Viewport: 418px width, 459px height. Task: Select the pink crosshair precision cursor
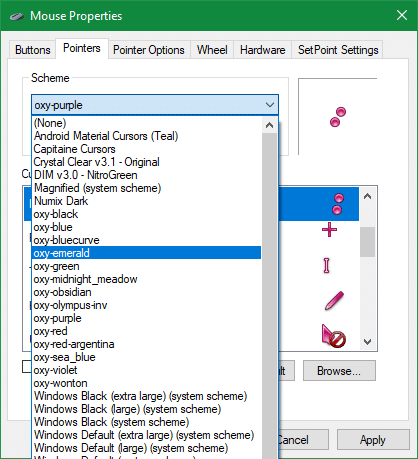tap(329, 230)
